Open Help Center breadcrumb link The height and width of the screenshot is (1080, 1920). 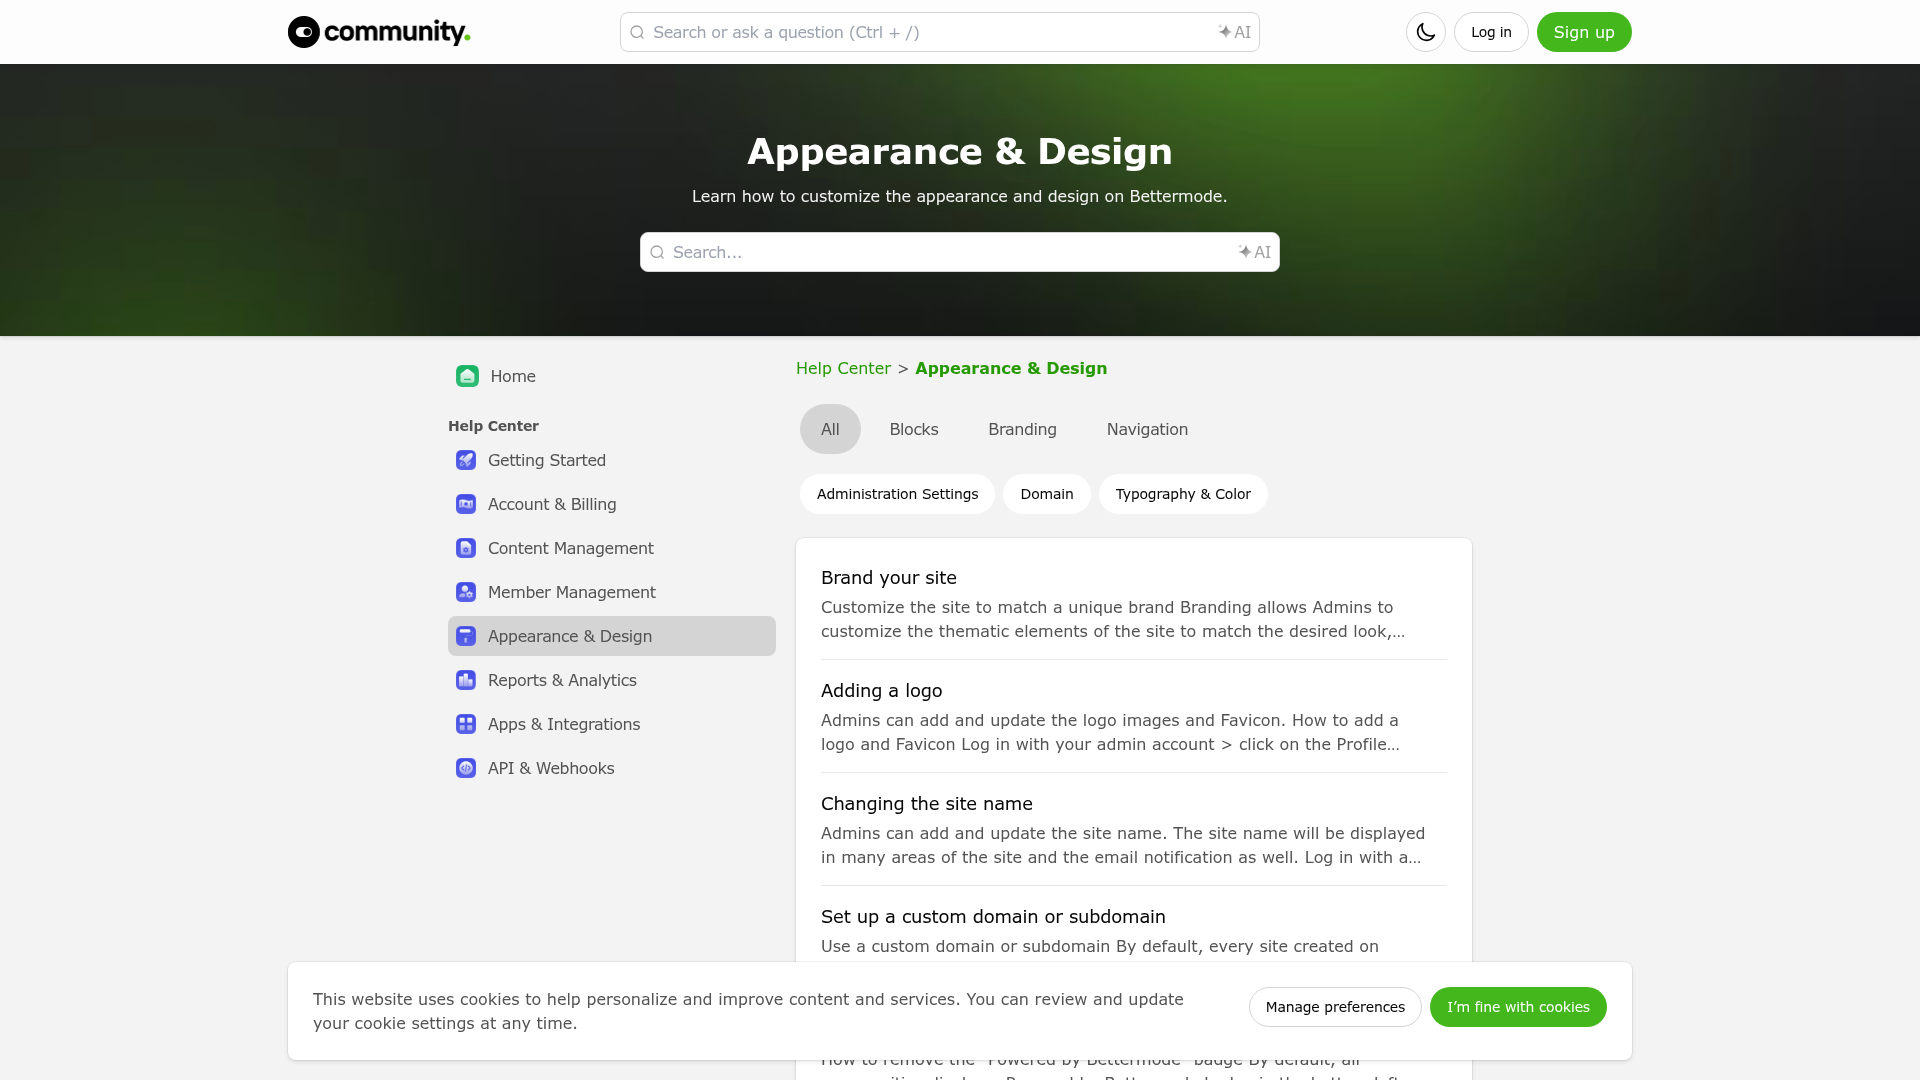pos(843,368)
